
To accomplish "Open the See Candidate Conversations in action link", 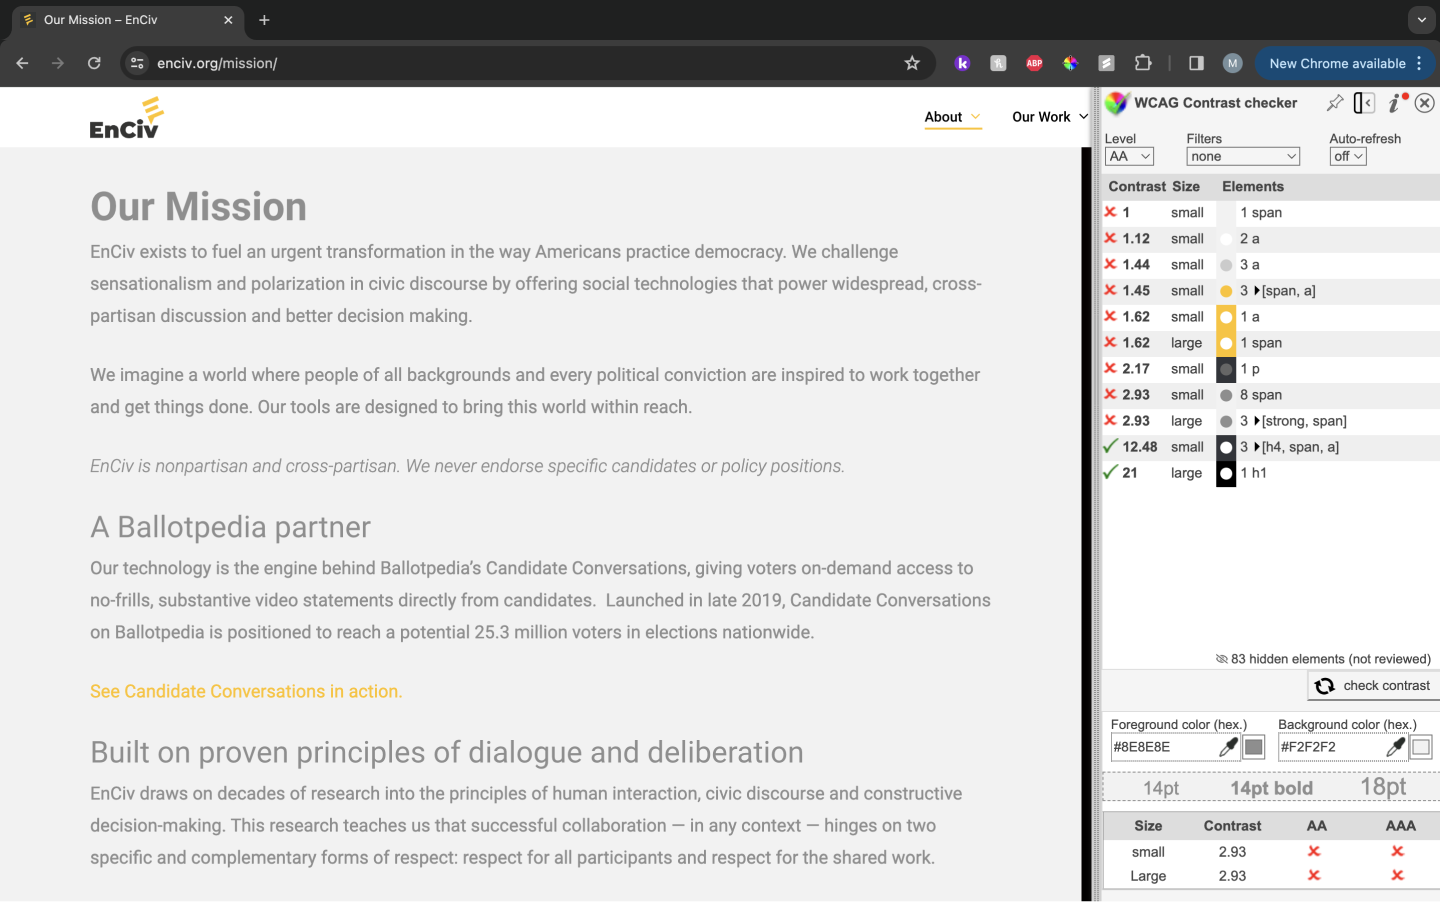I will pyautogui.click(x=246, y=692).
